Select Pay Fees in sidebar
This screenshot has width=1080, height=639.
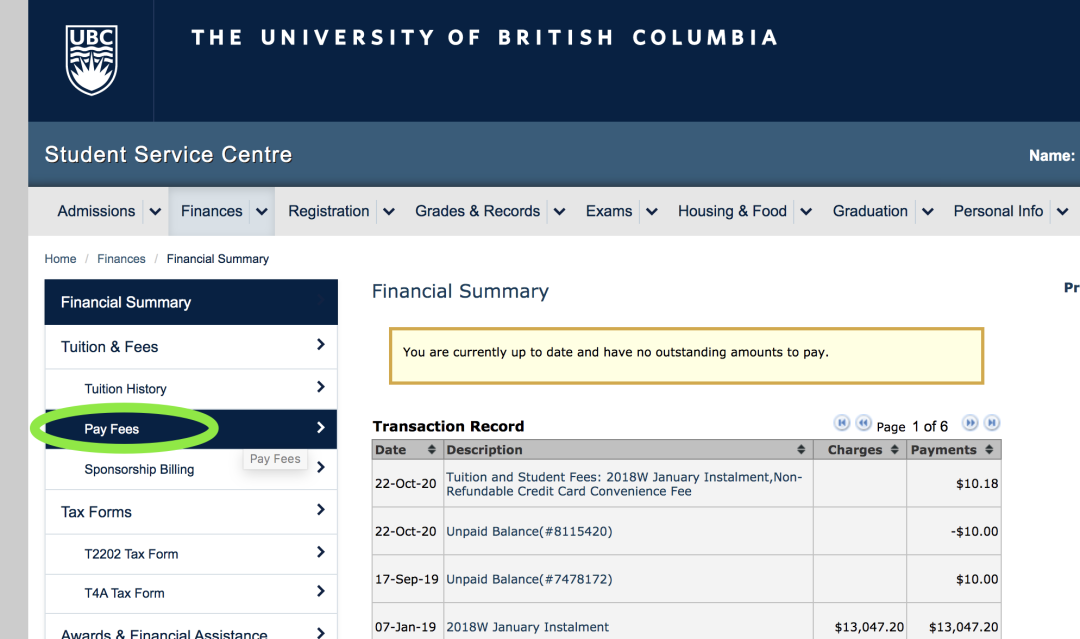112,429
